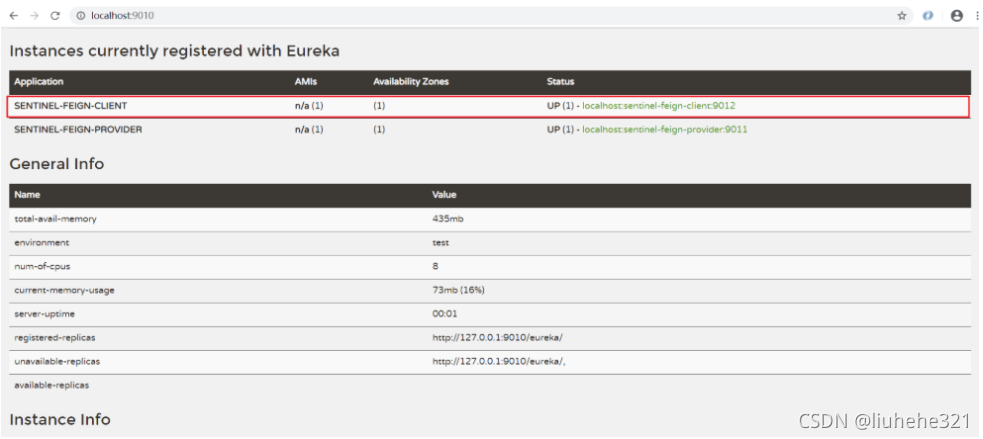Viewport: 983px width, 439px height.
Task: Select the available-replicas row label
Action: pyautogui.click(x=51, y=386)
